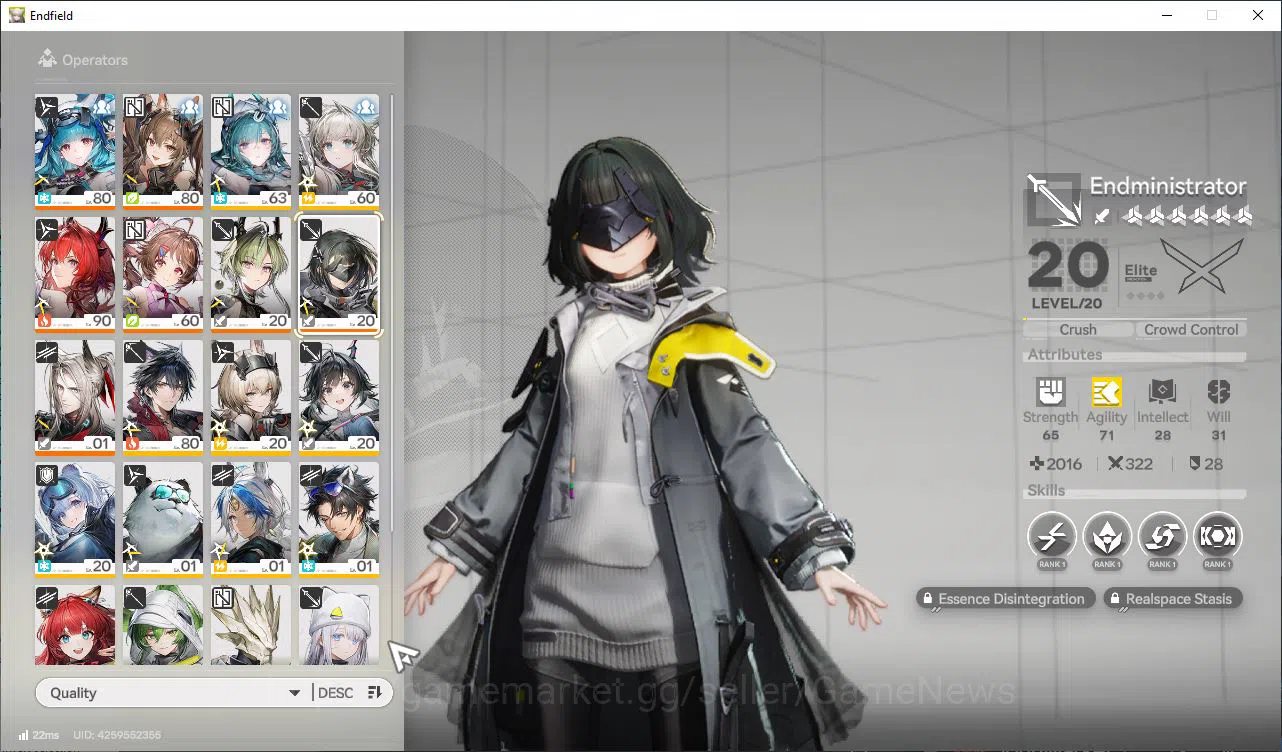This screenshot has height=752, width=1282.
Task: Toggle the DESC sort order
Action: [x=336, y=693]
